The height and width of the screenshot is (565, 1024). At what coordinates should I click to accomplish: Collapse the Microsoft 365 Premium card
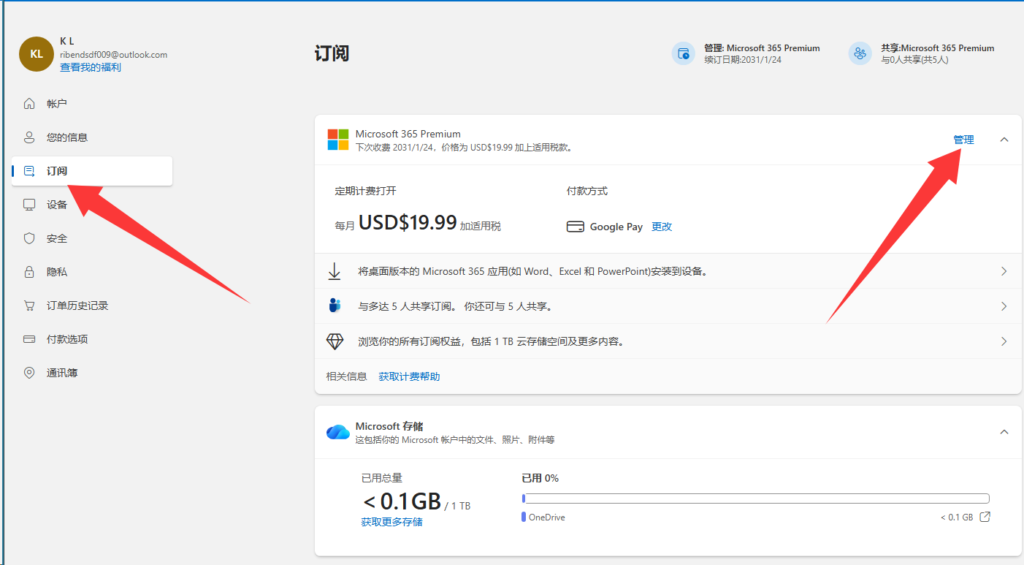pos(1004,140)
